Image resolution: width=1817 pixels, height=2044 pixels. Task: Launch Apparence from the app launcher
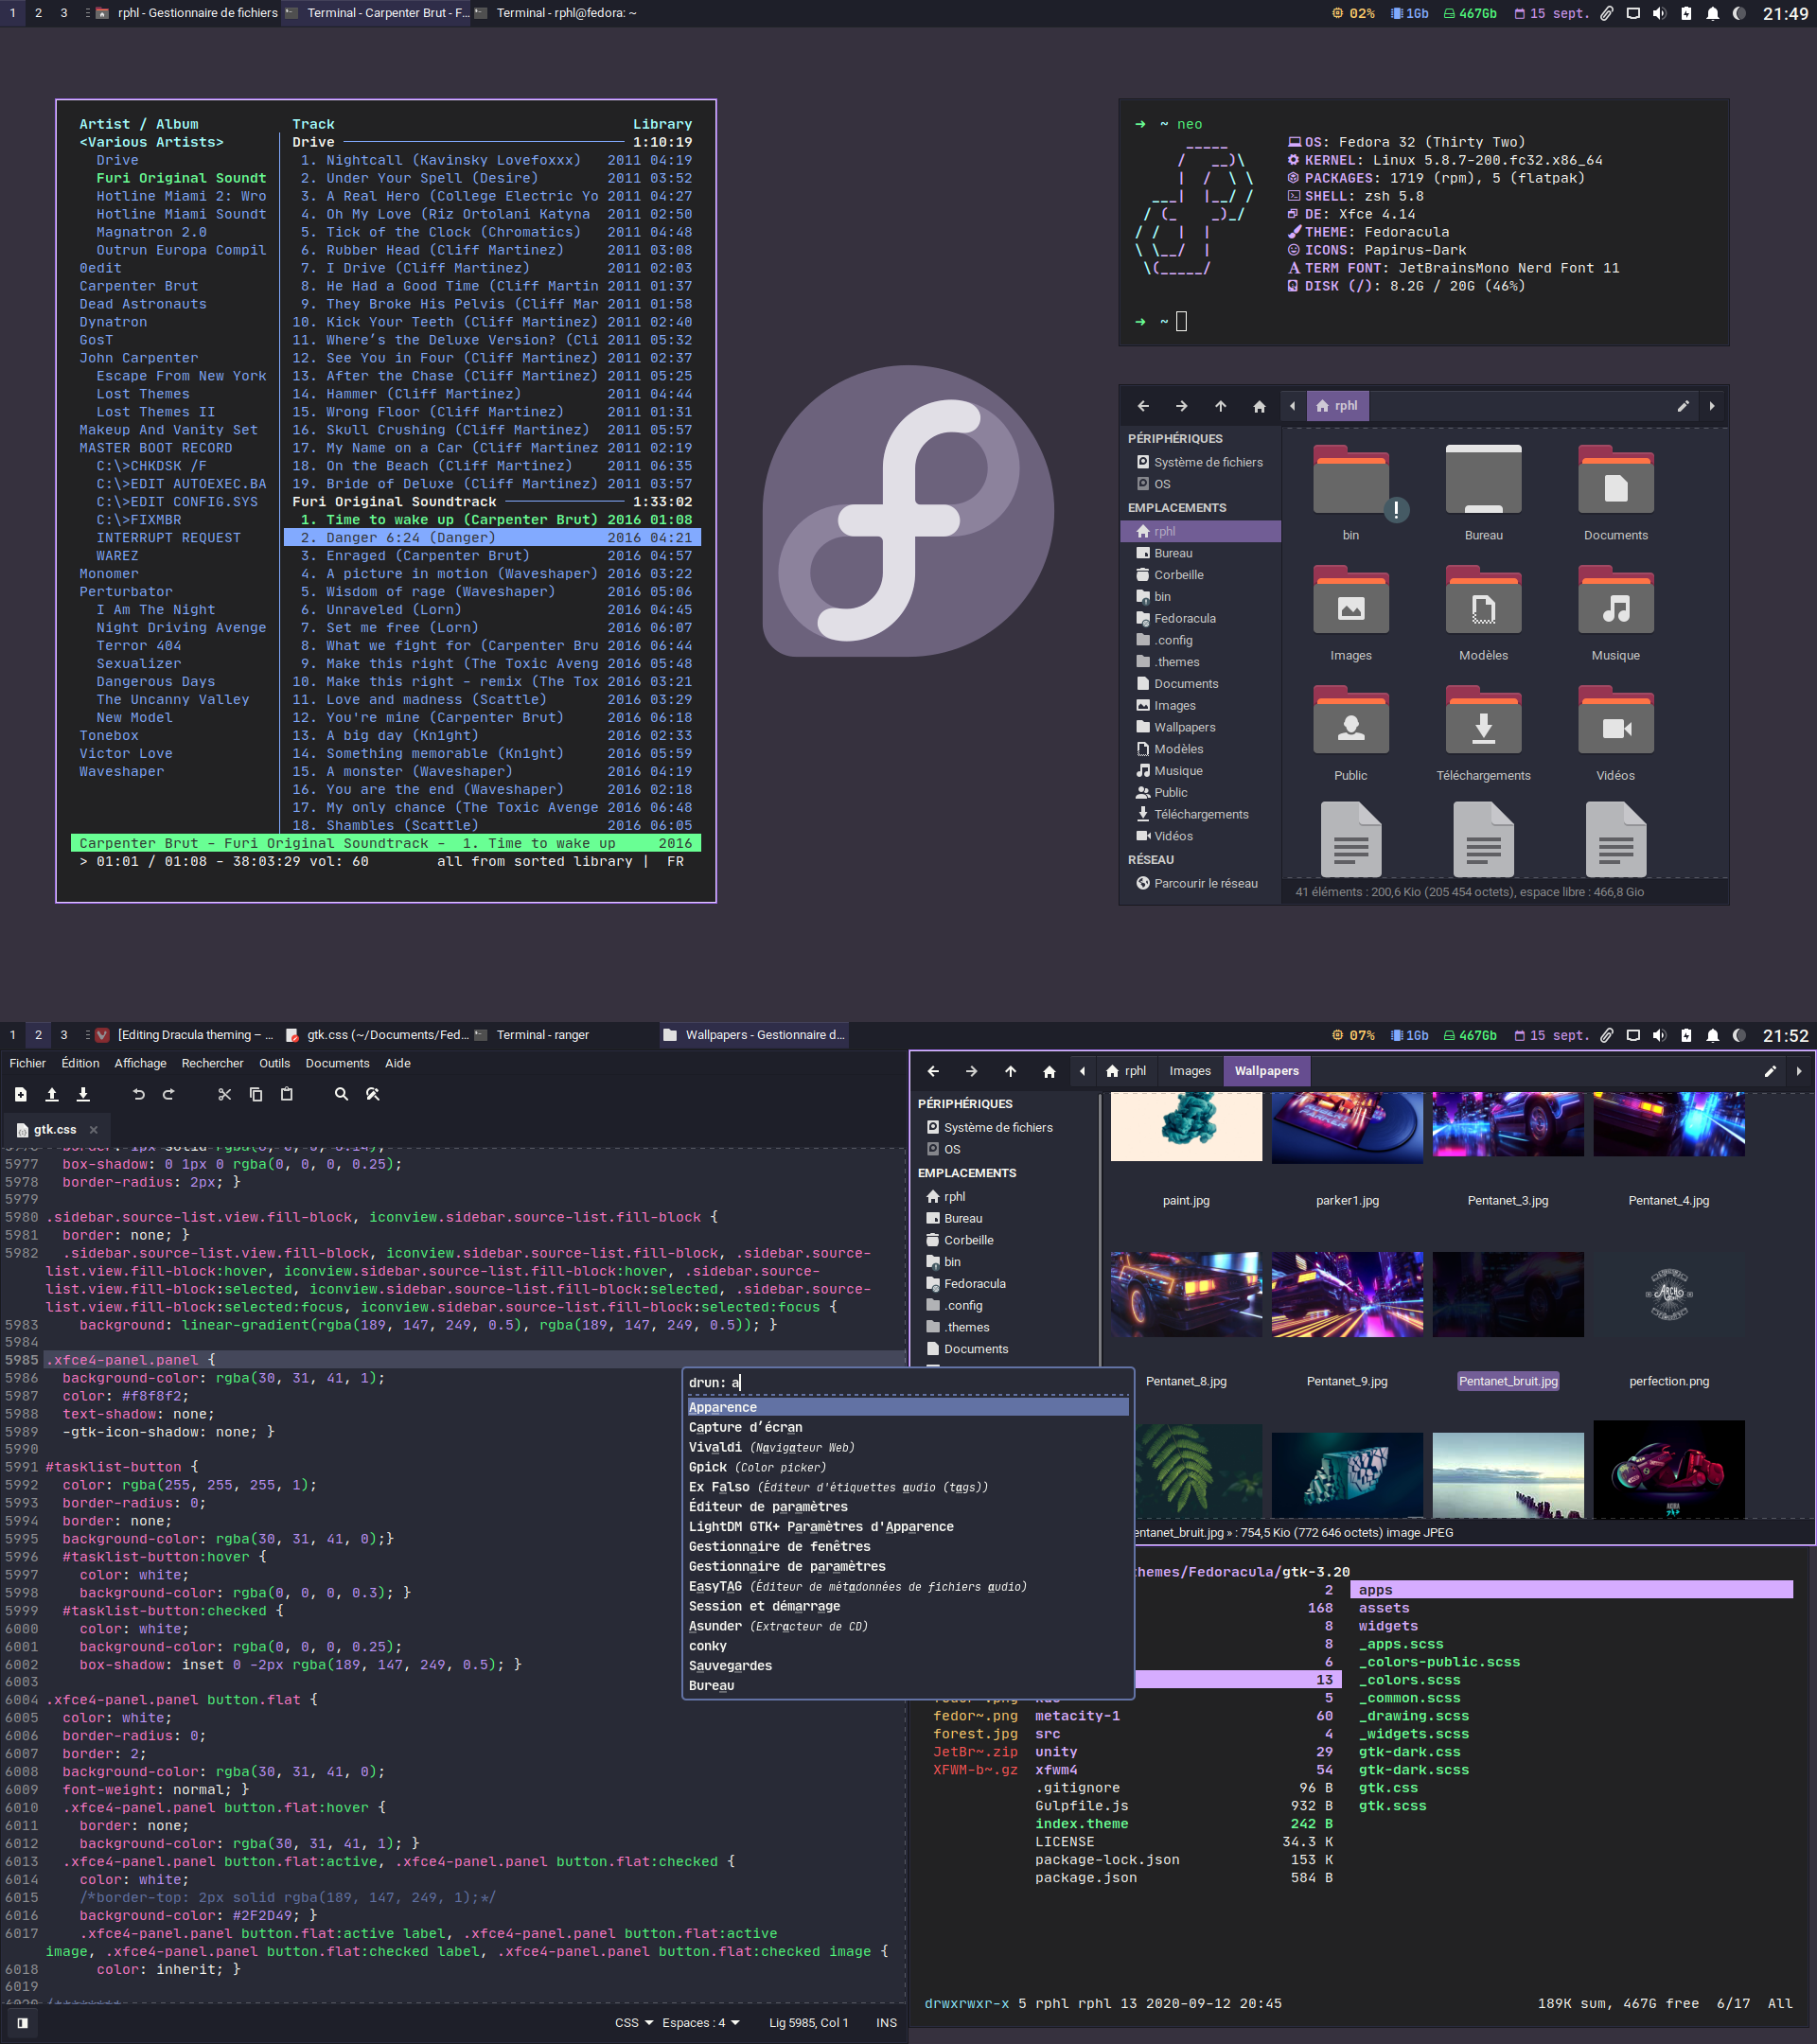coord(722,1406)
